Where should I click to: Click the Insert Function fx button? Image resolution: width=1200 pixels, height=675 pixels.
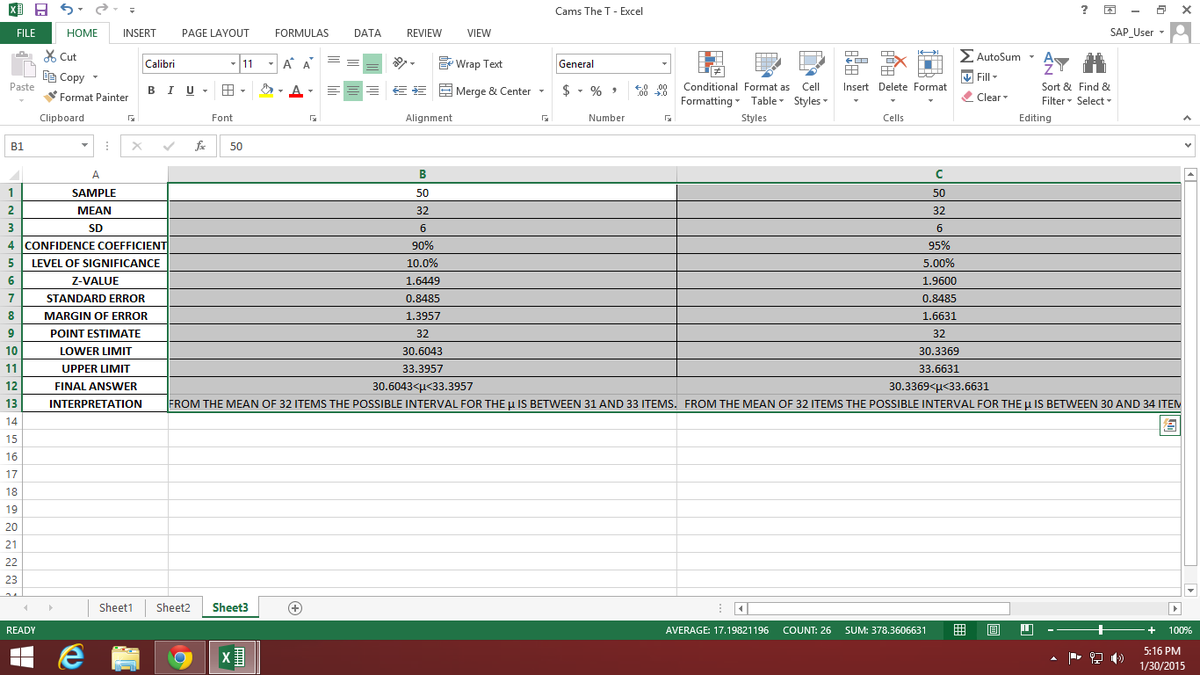[x=202, y=146]
